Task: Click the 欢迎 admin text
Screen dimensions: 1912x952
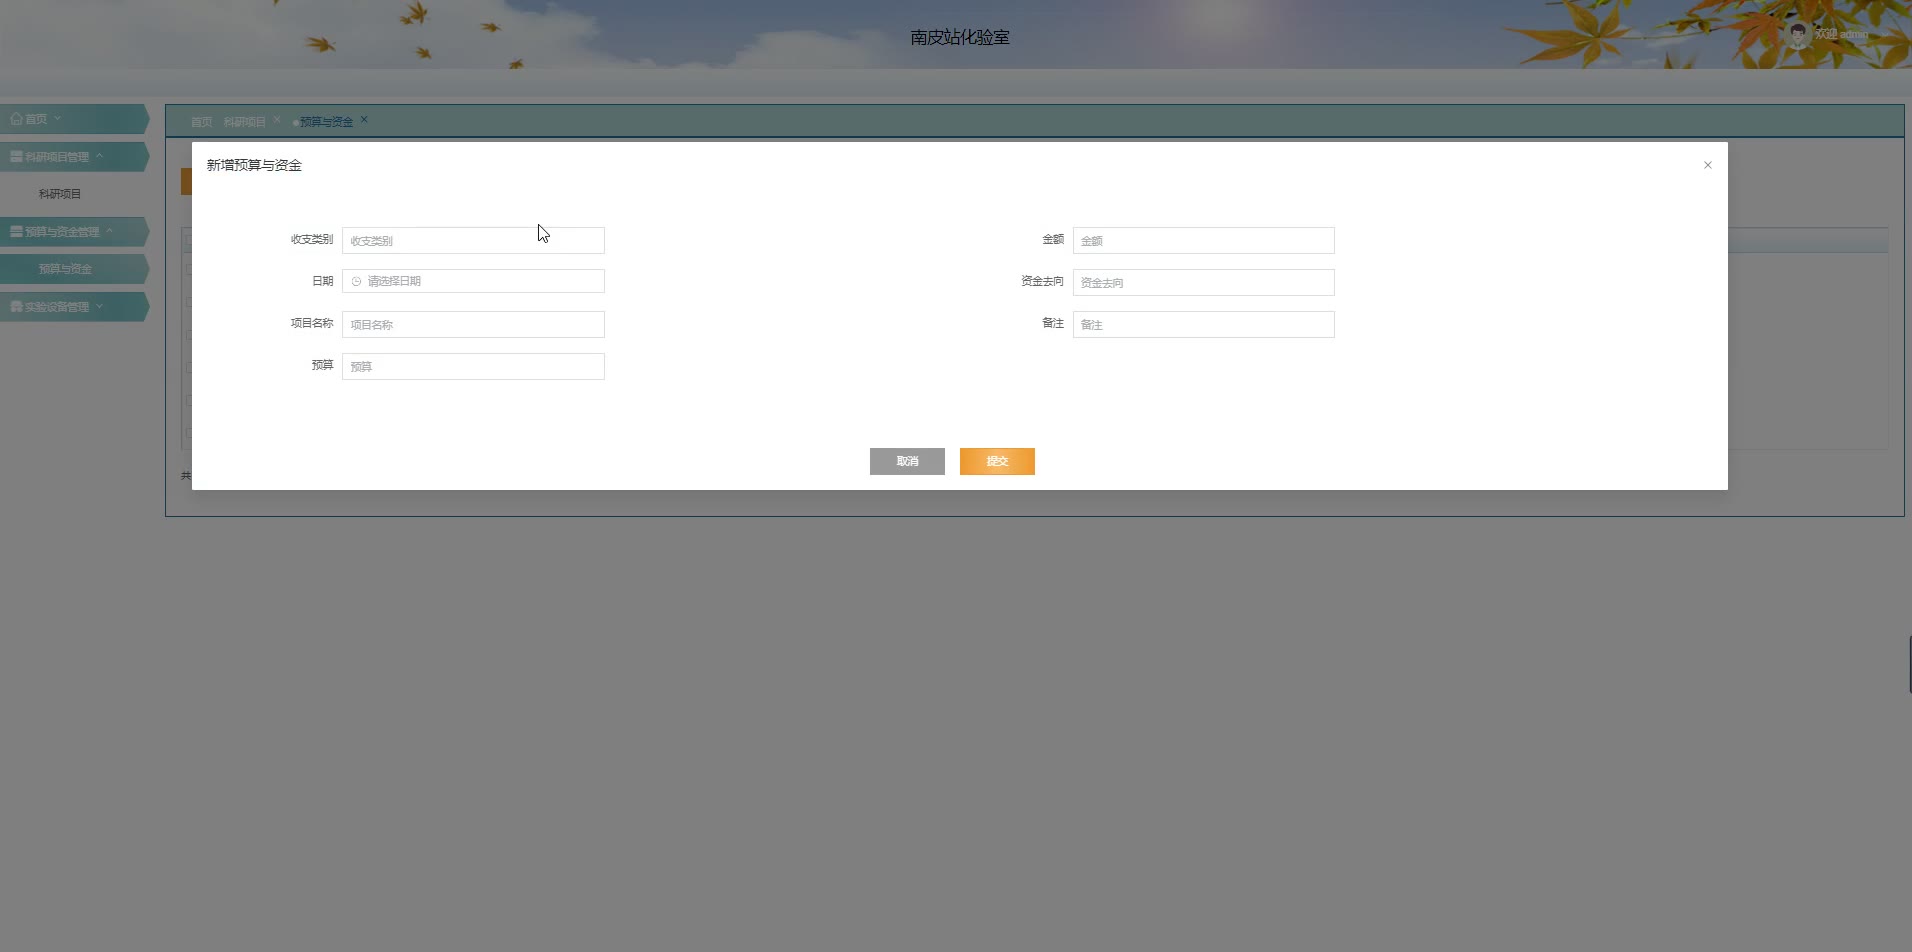Action: pos(1841,35)
